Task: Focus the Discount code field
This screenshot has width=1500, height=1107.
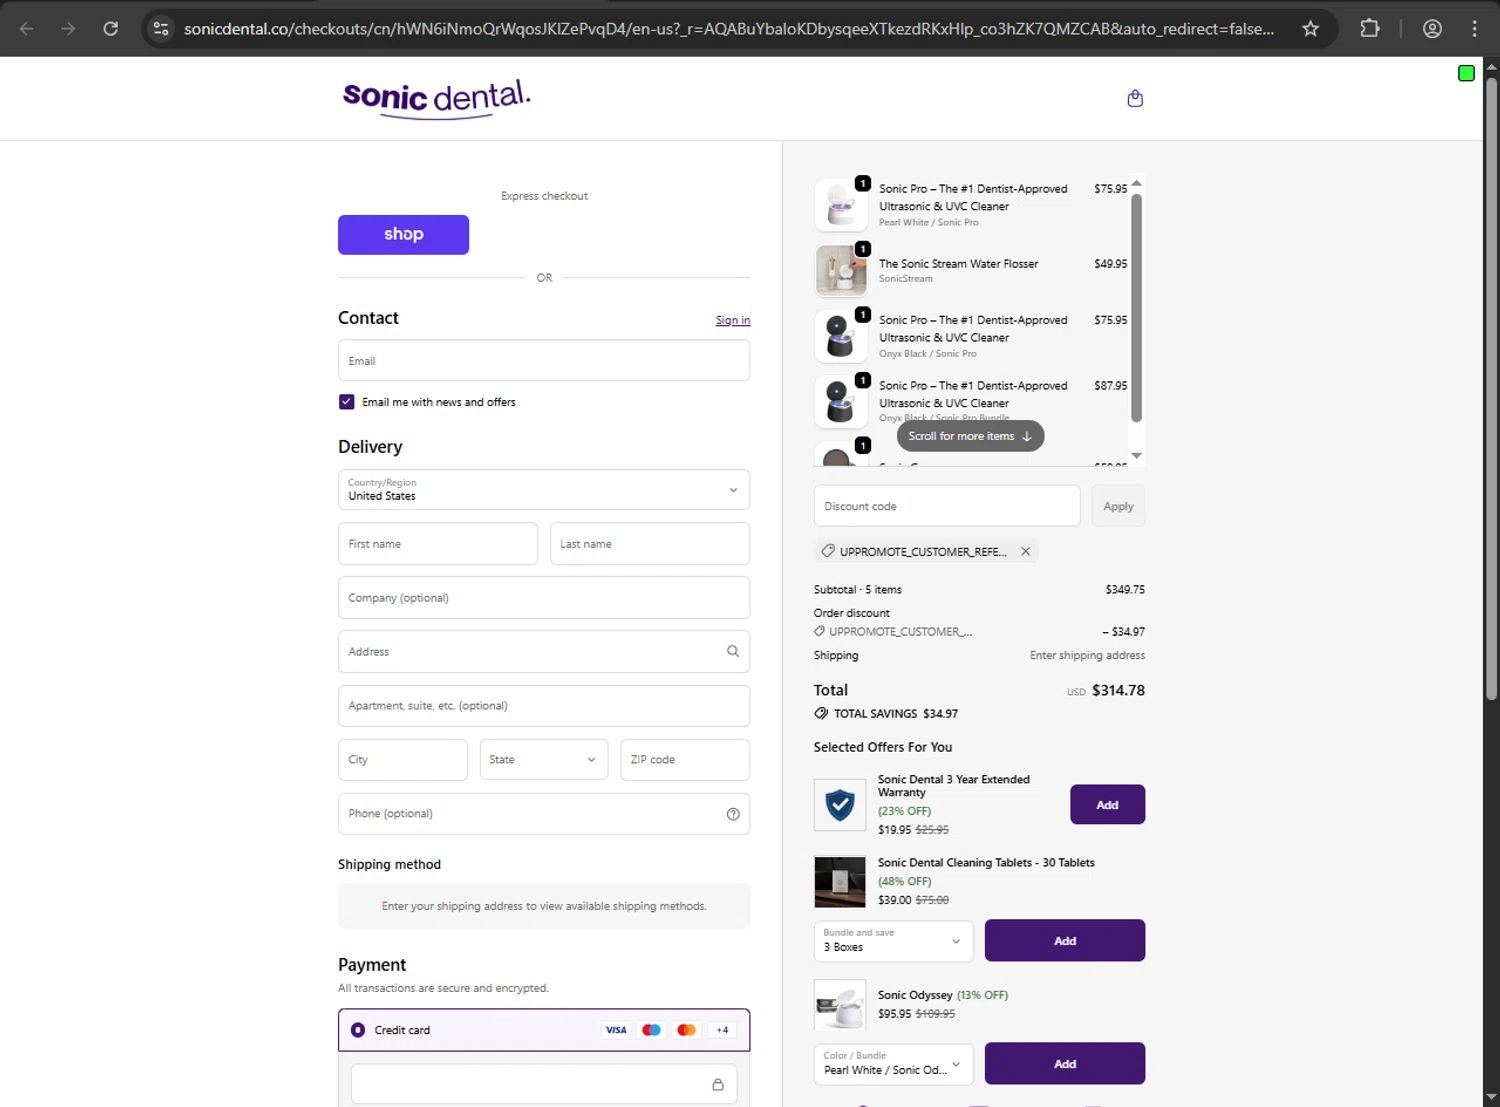Action: tap(947, 506)
